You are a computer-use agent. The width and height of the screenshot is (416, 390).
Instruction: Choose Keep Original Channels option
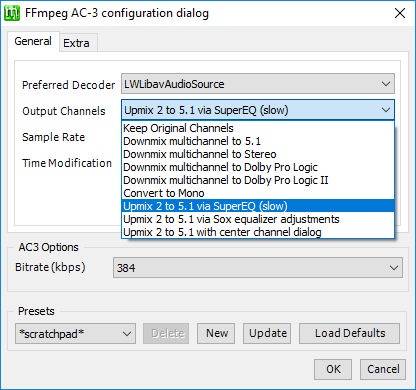pyautogui.click(x=258, y=128)
